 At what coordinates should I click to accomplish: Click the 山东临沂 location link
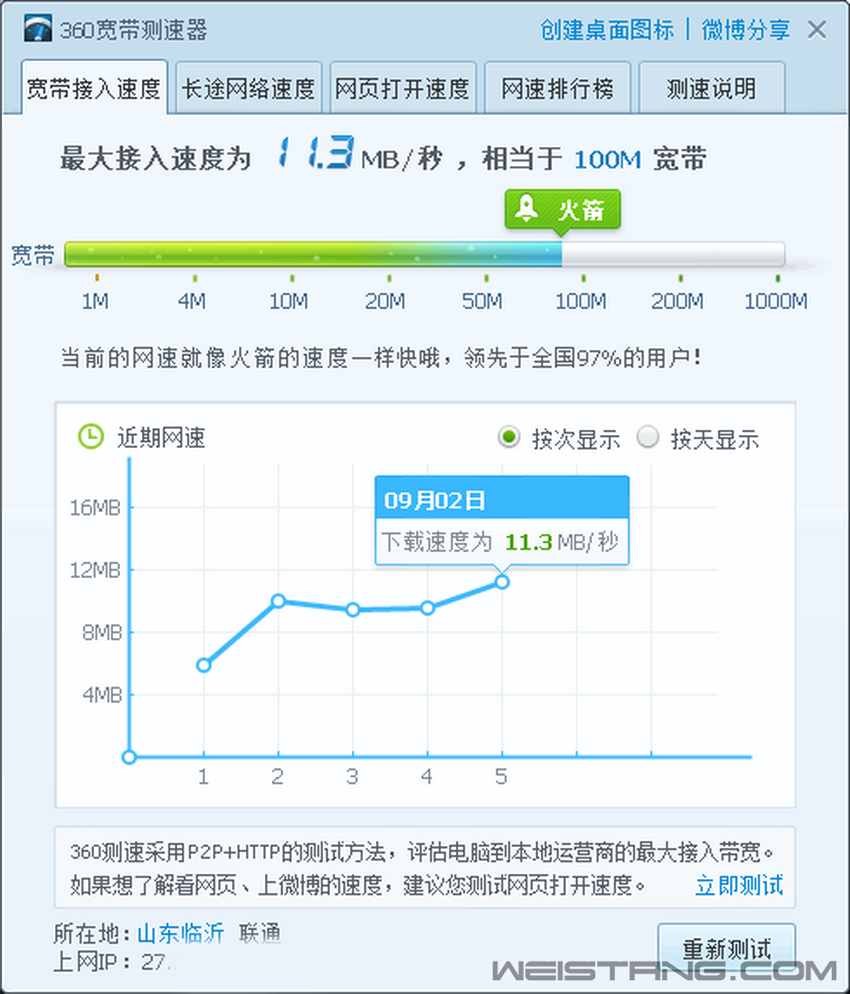click(180, 934)
